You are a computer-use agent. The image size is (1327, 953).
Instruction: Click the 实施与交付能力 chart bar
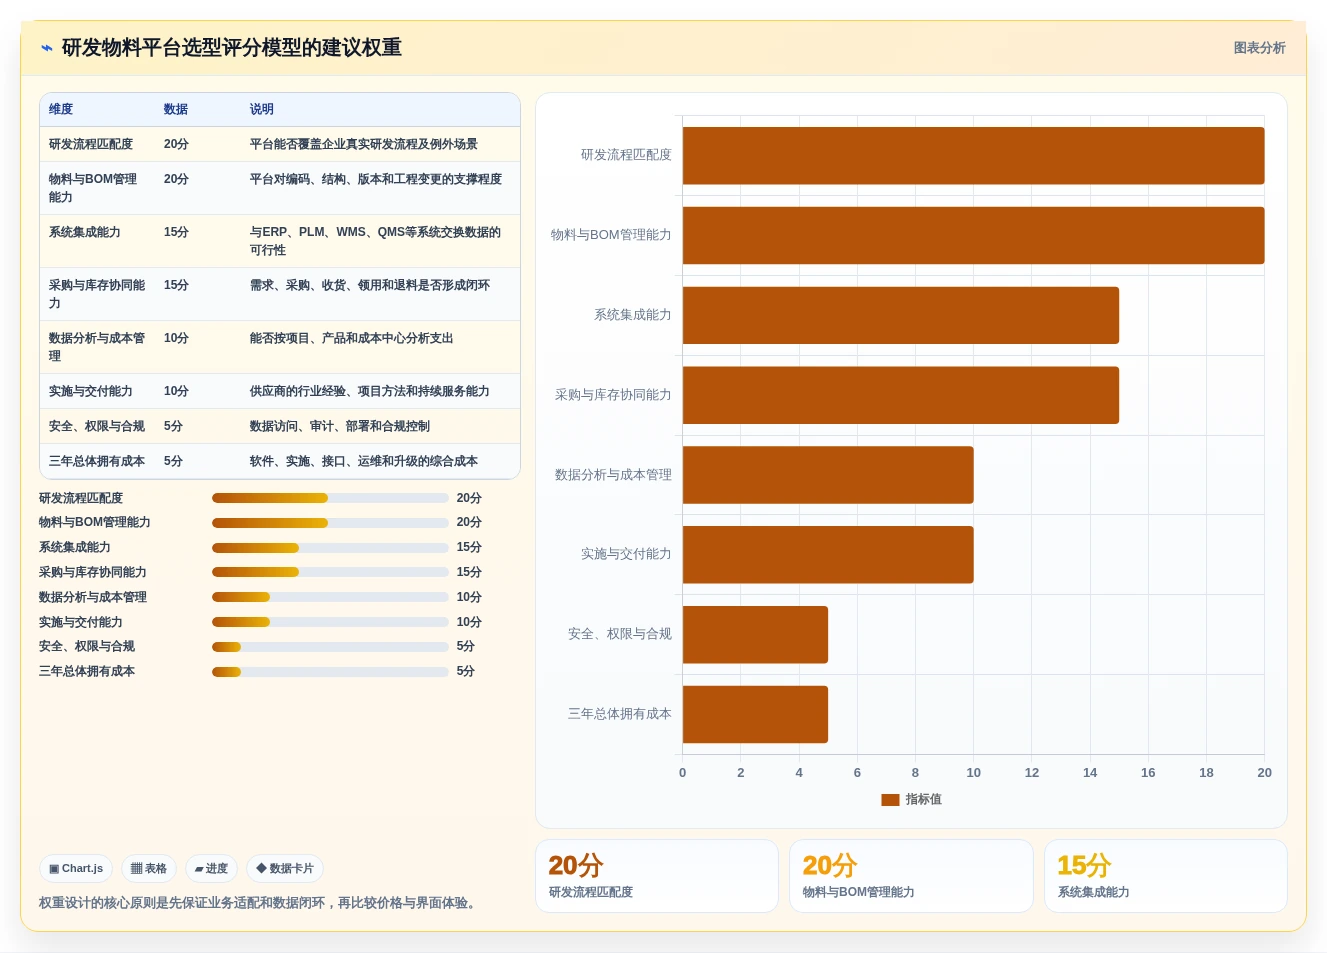(x=828, y=555)
